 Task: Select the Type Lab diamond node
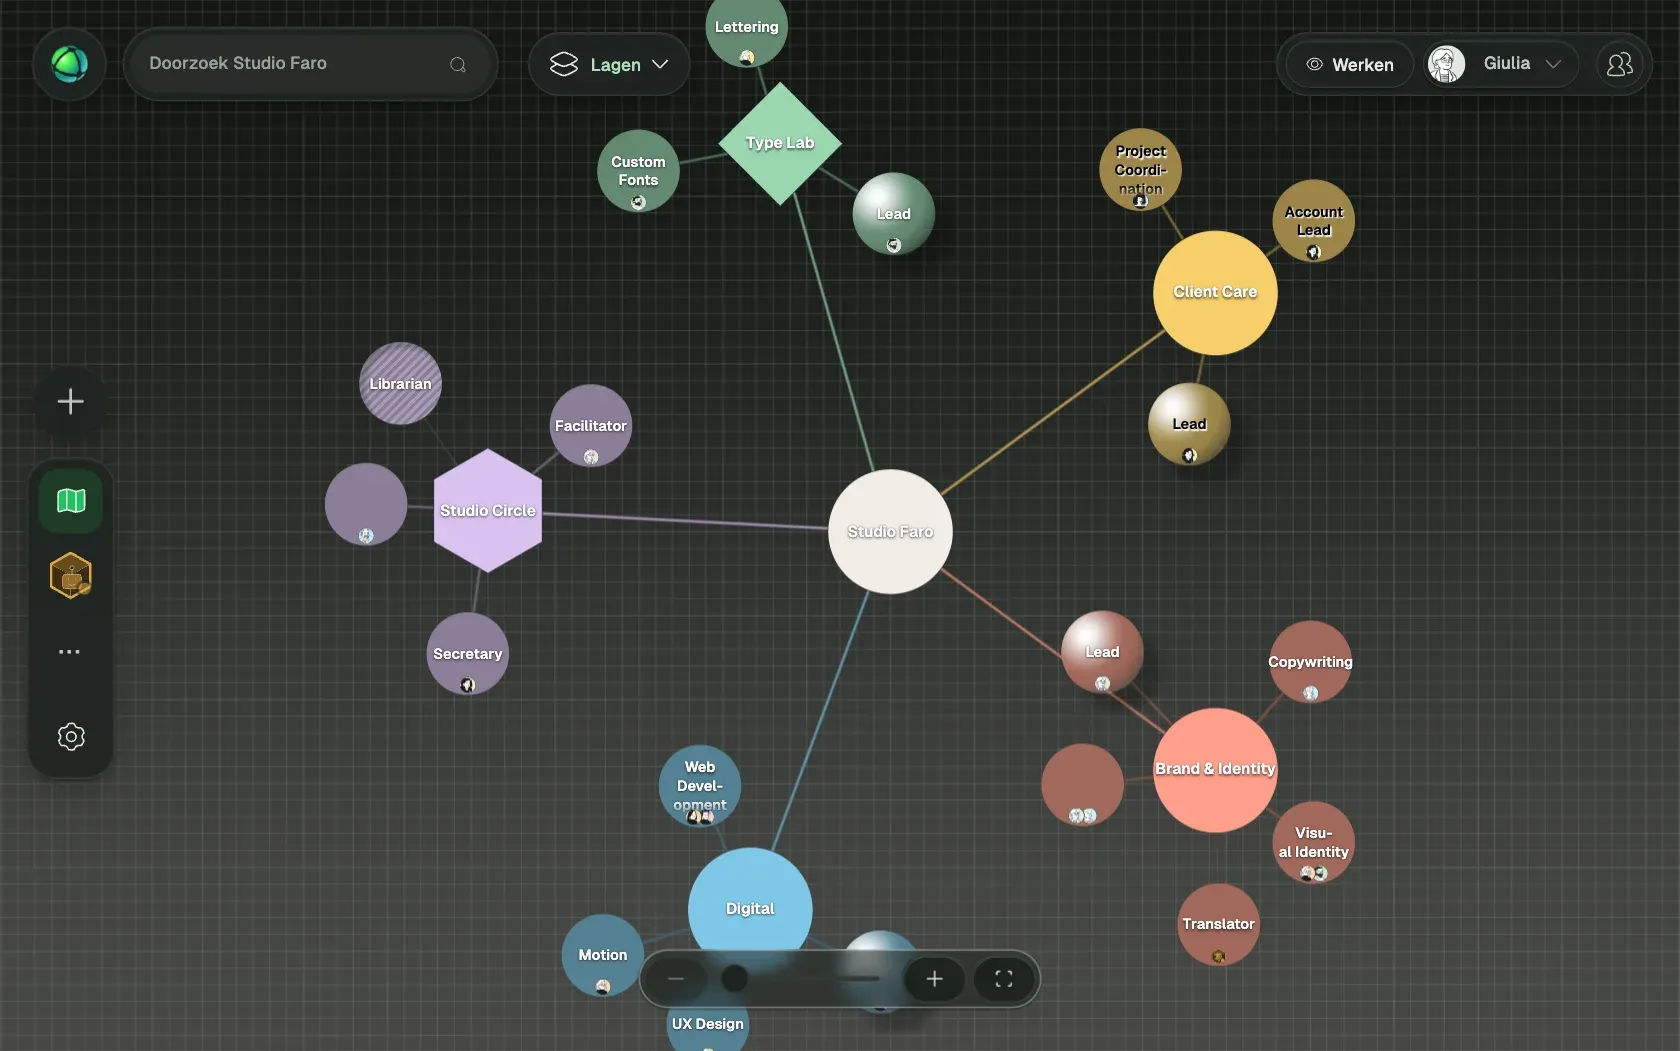click(780, 143)
